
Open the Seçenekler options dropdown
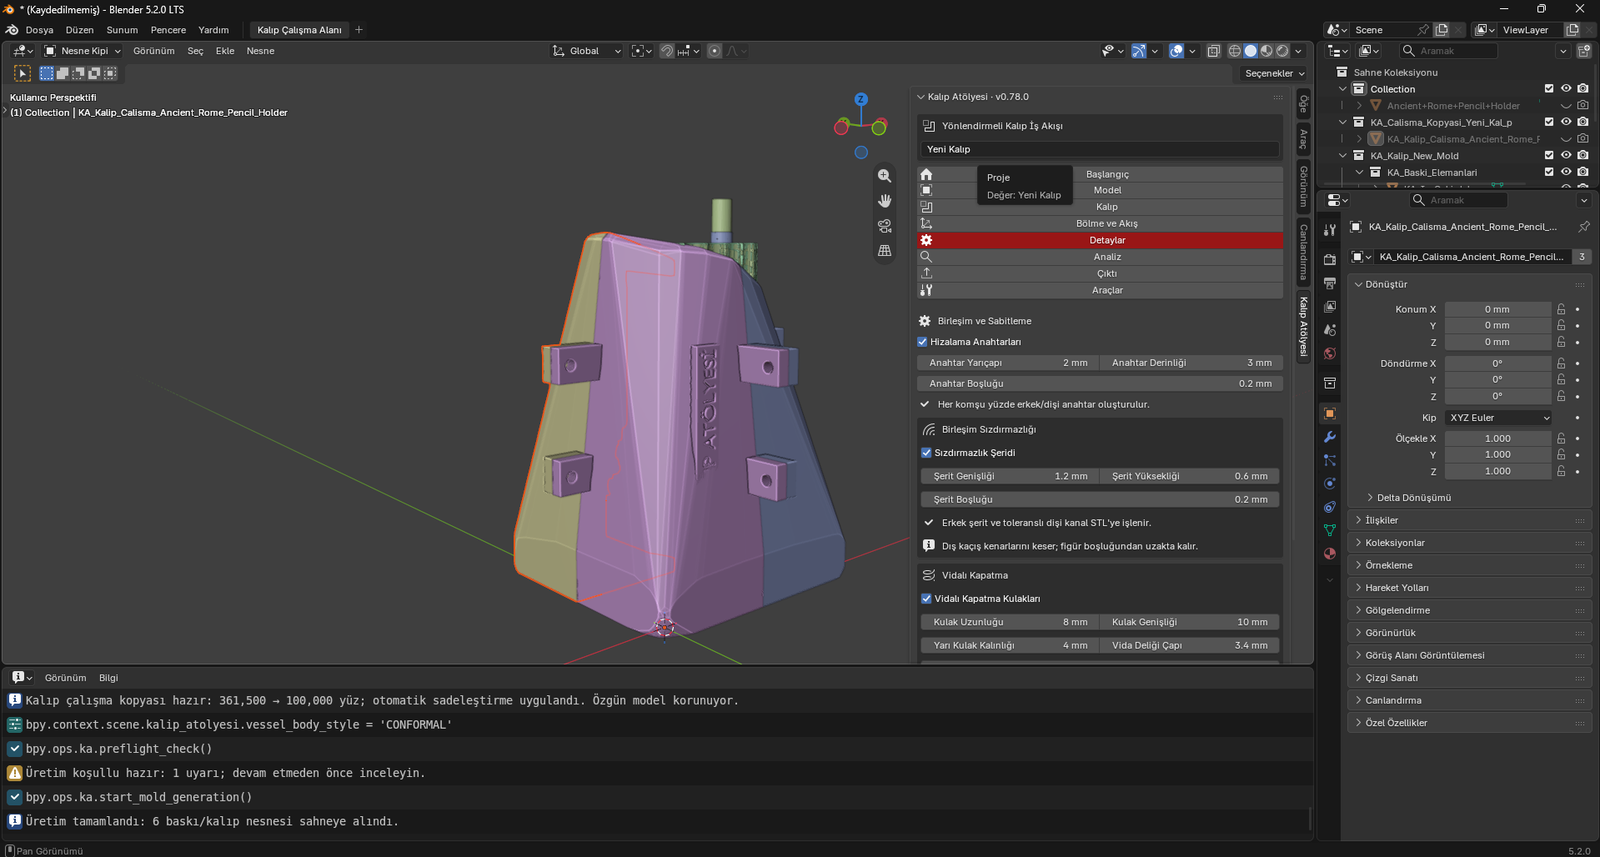[1274, 74]
